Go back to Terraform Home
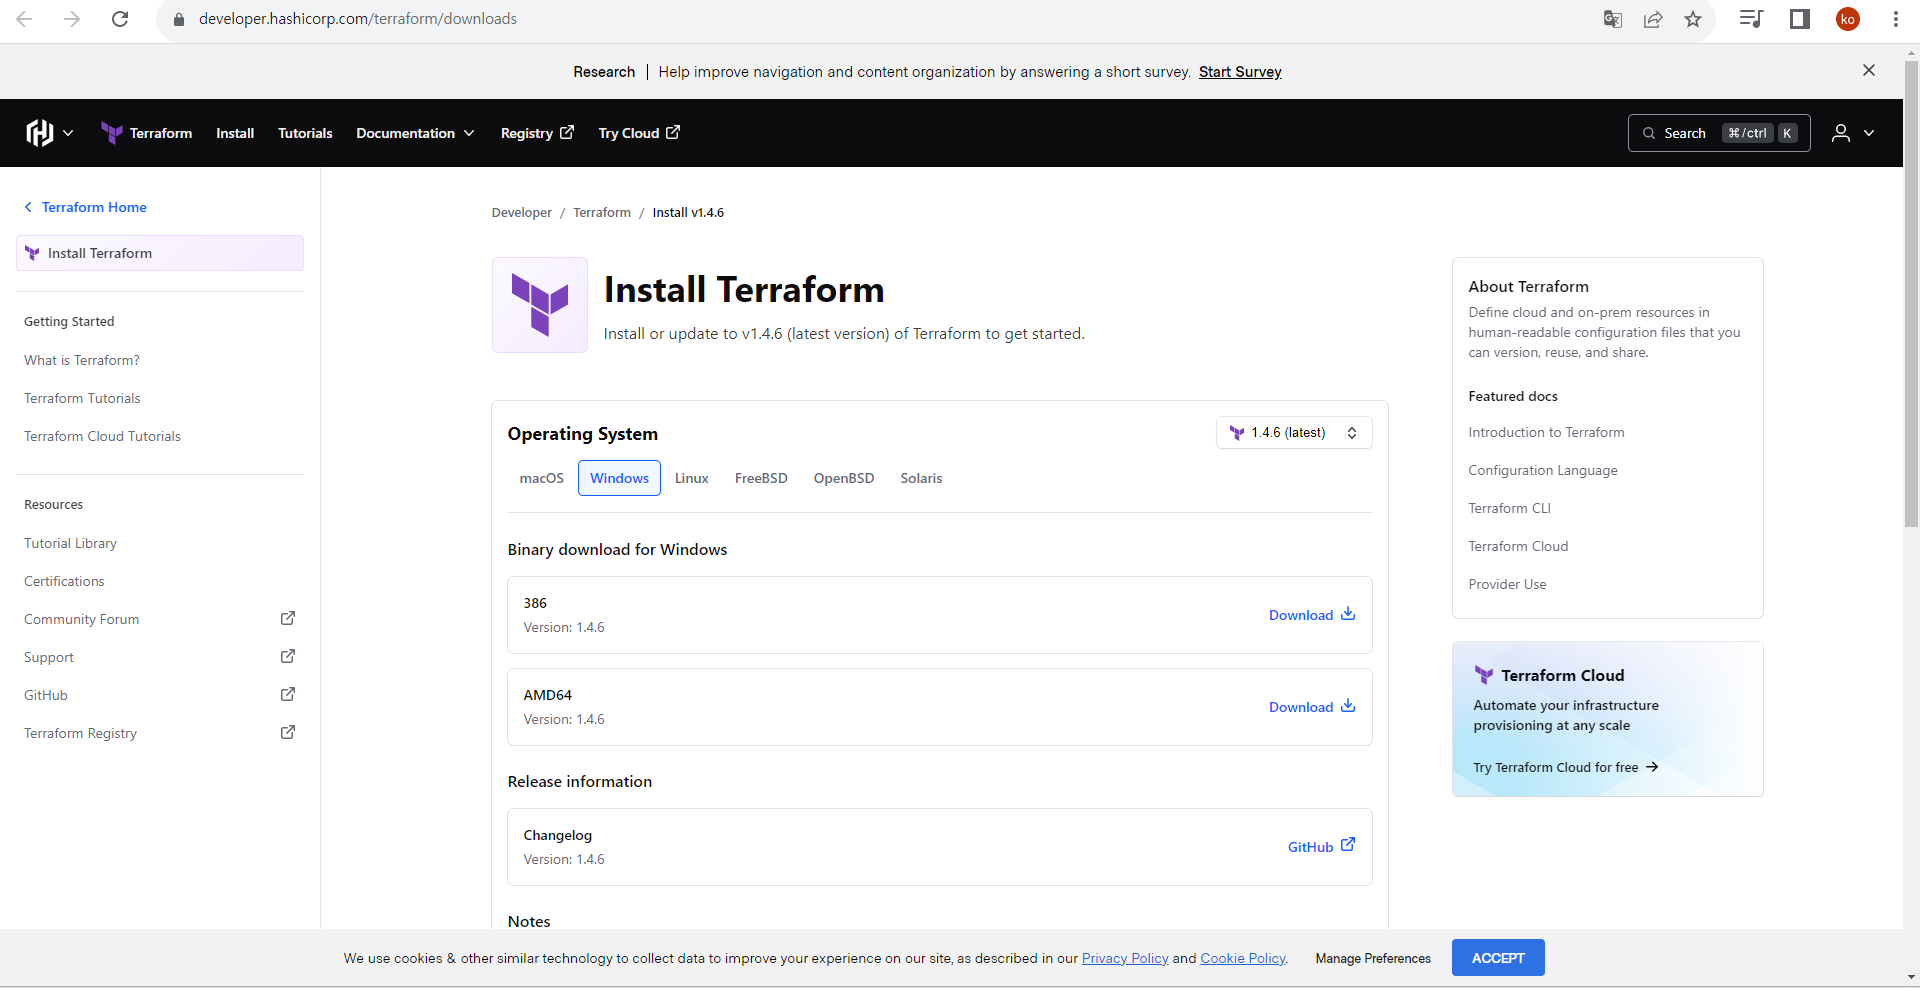1920x988 pixels. 85,207
